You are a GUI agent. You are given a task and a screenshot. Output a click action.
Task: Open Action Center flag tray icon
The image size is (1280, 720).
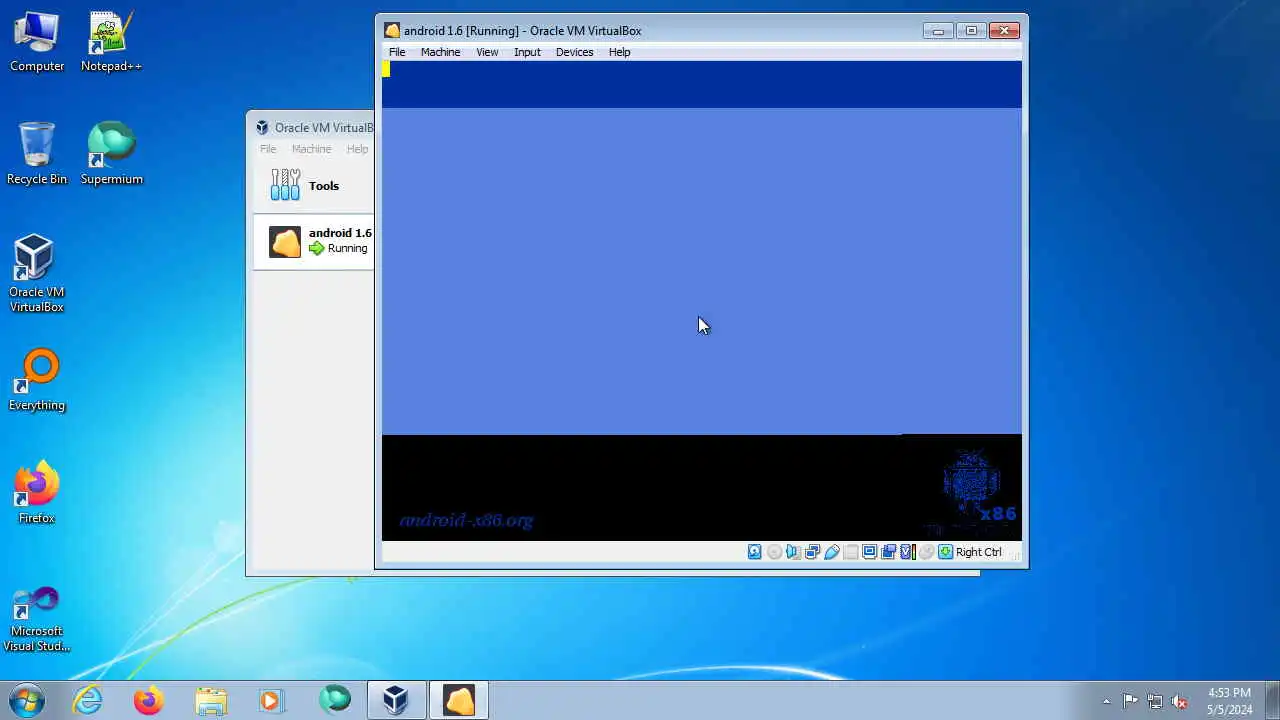coord(1130,701)
